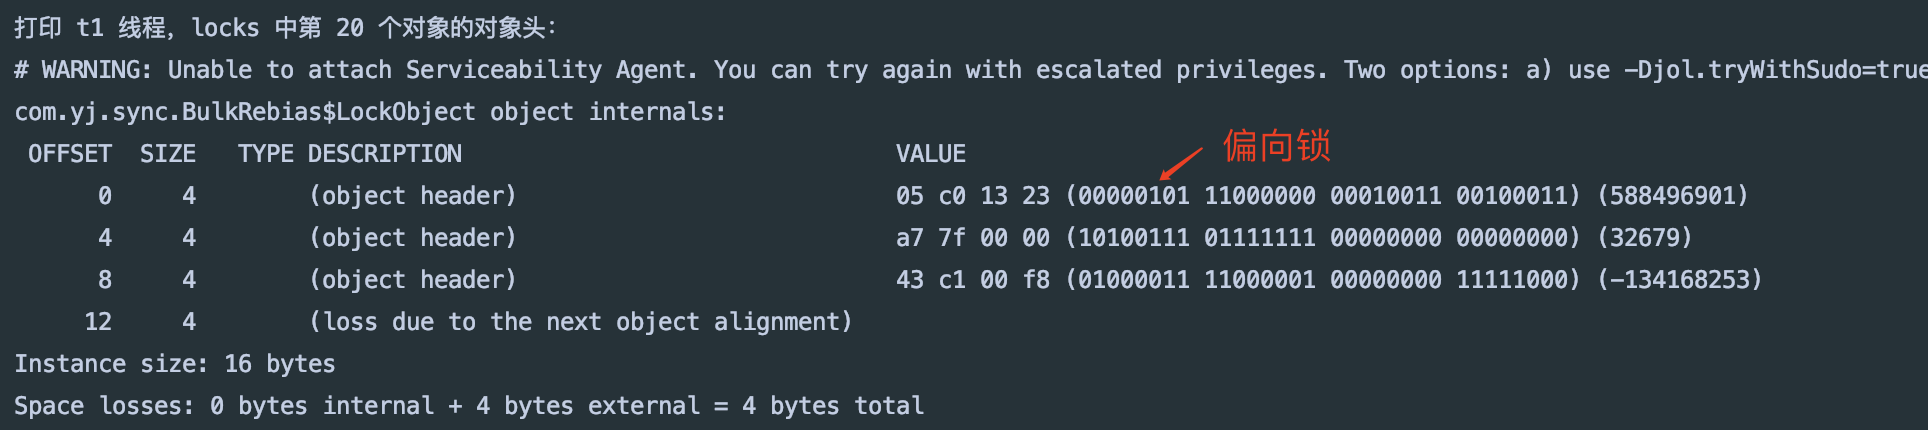Click decimal value (588496901)
This screenshot has height=430, width=1928.
1672,196
